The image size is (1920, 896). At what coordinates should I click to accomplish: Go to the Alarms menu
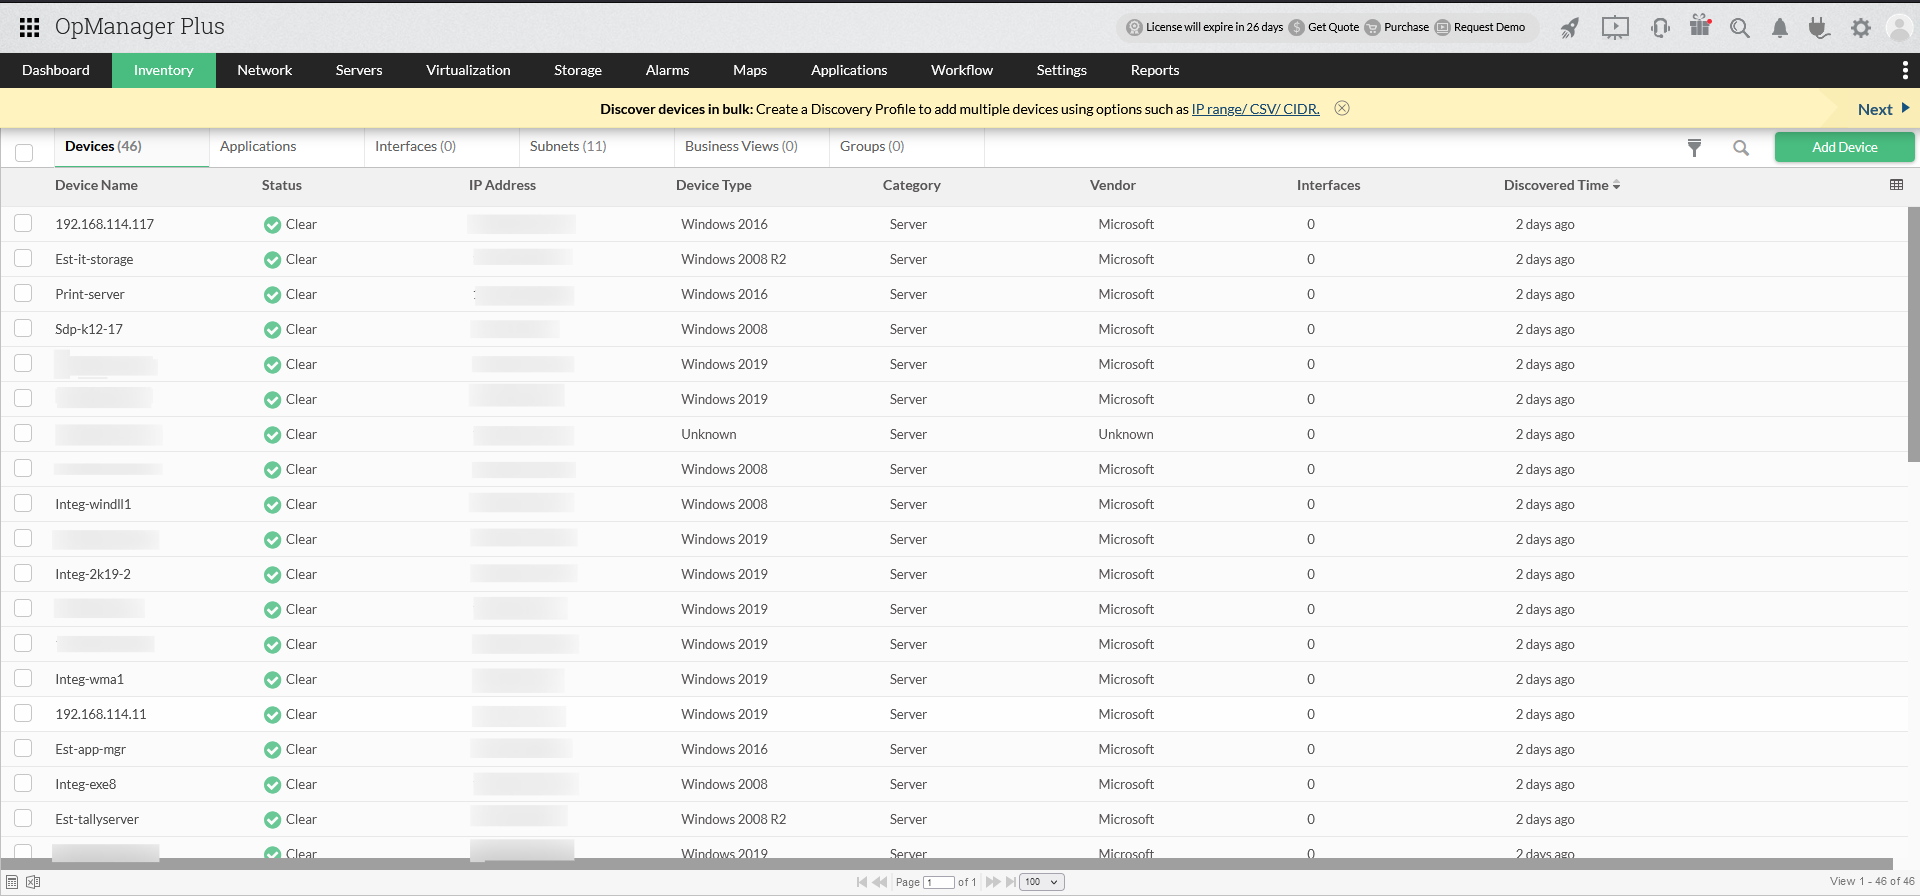pos(667,70)
